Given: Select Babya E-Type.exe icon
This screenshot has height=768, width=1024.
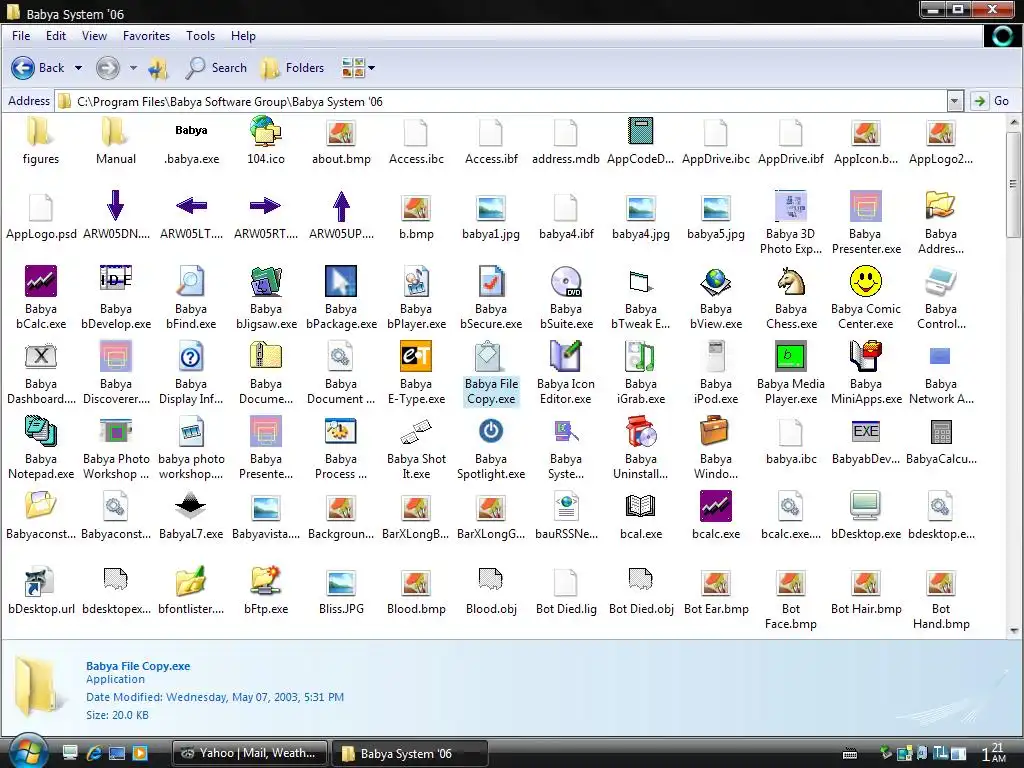Looking at the screenshot, I should [416, 356].
